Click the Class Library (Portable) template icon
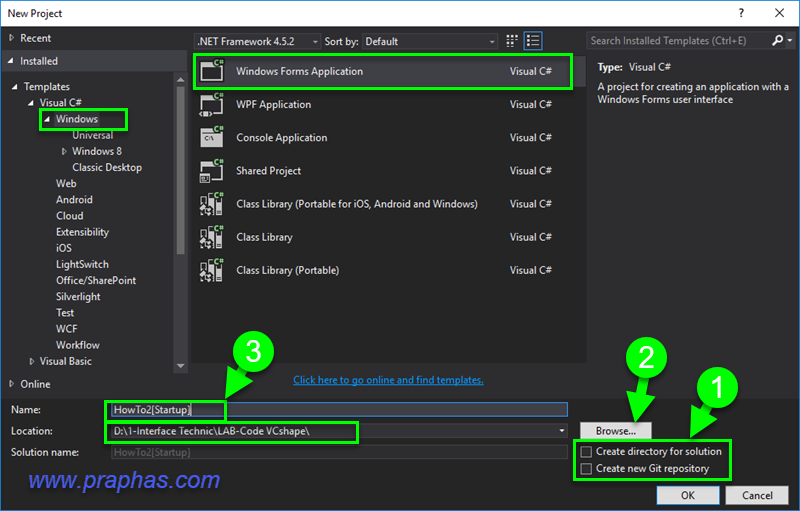800x511 pixels. coord(212,270)
